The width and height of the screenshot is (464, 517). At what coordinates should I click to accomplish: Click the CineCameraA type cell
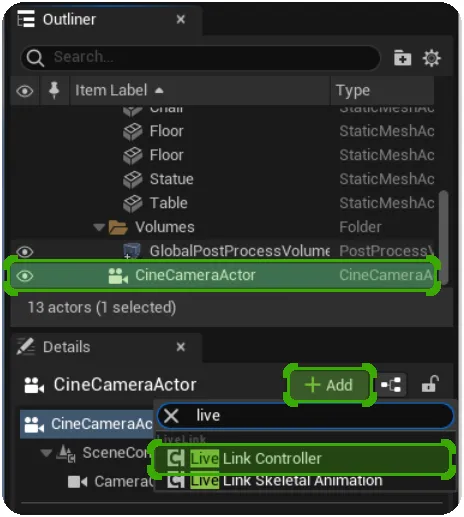pyautogui.click(x=386, y=275)
